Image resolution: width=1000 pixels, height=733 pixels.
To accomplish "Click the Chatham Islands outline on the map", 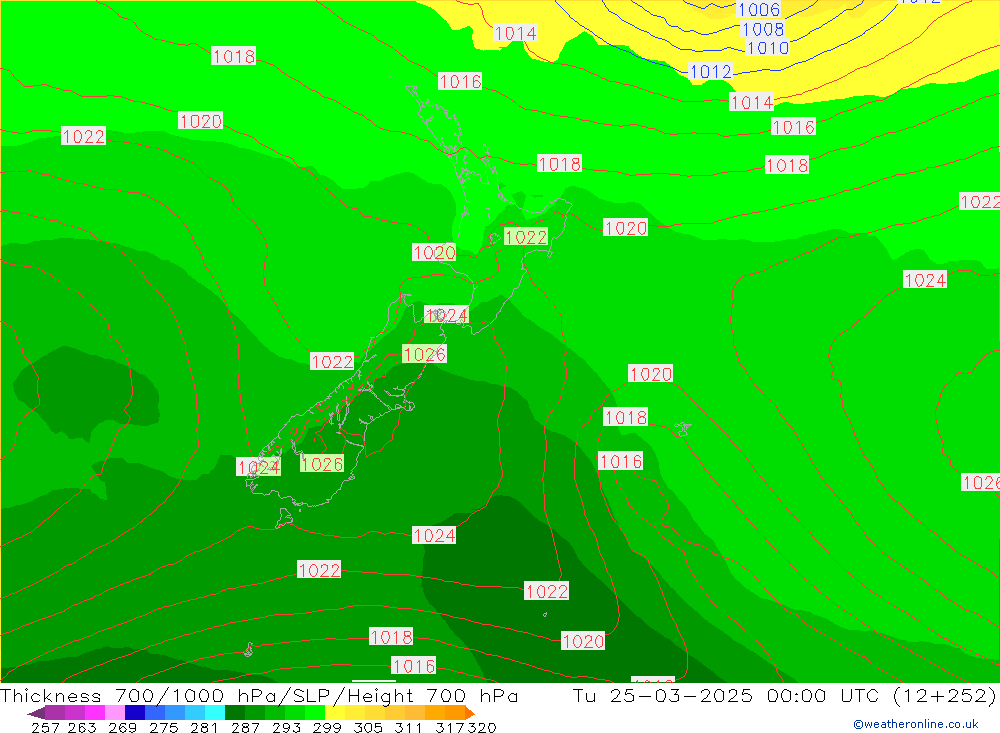I will click(683, 429).
